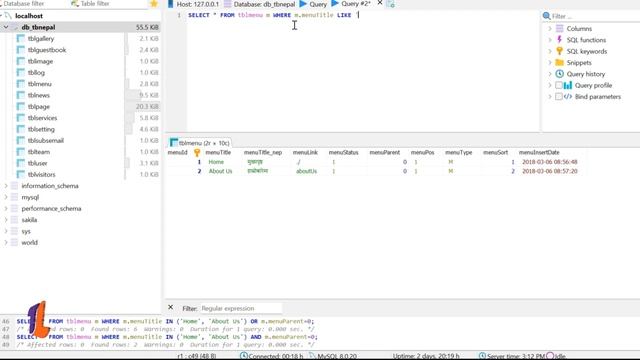Click the helper Filter input field

595,16
